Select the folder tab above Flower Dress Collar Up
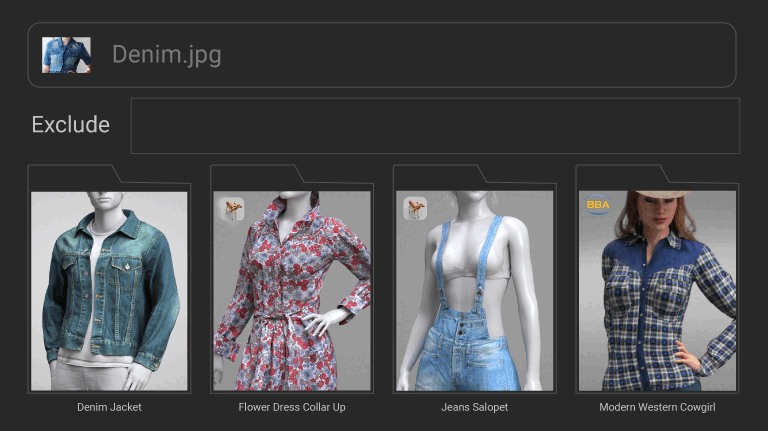The height and width of the screenshot is (431, 768). coord(253,174)
